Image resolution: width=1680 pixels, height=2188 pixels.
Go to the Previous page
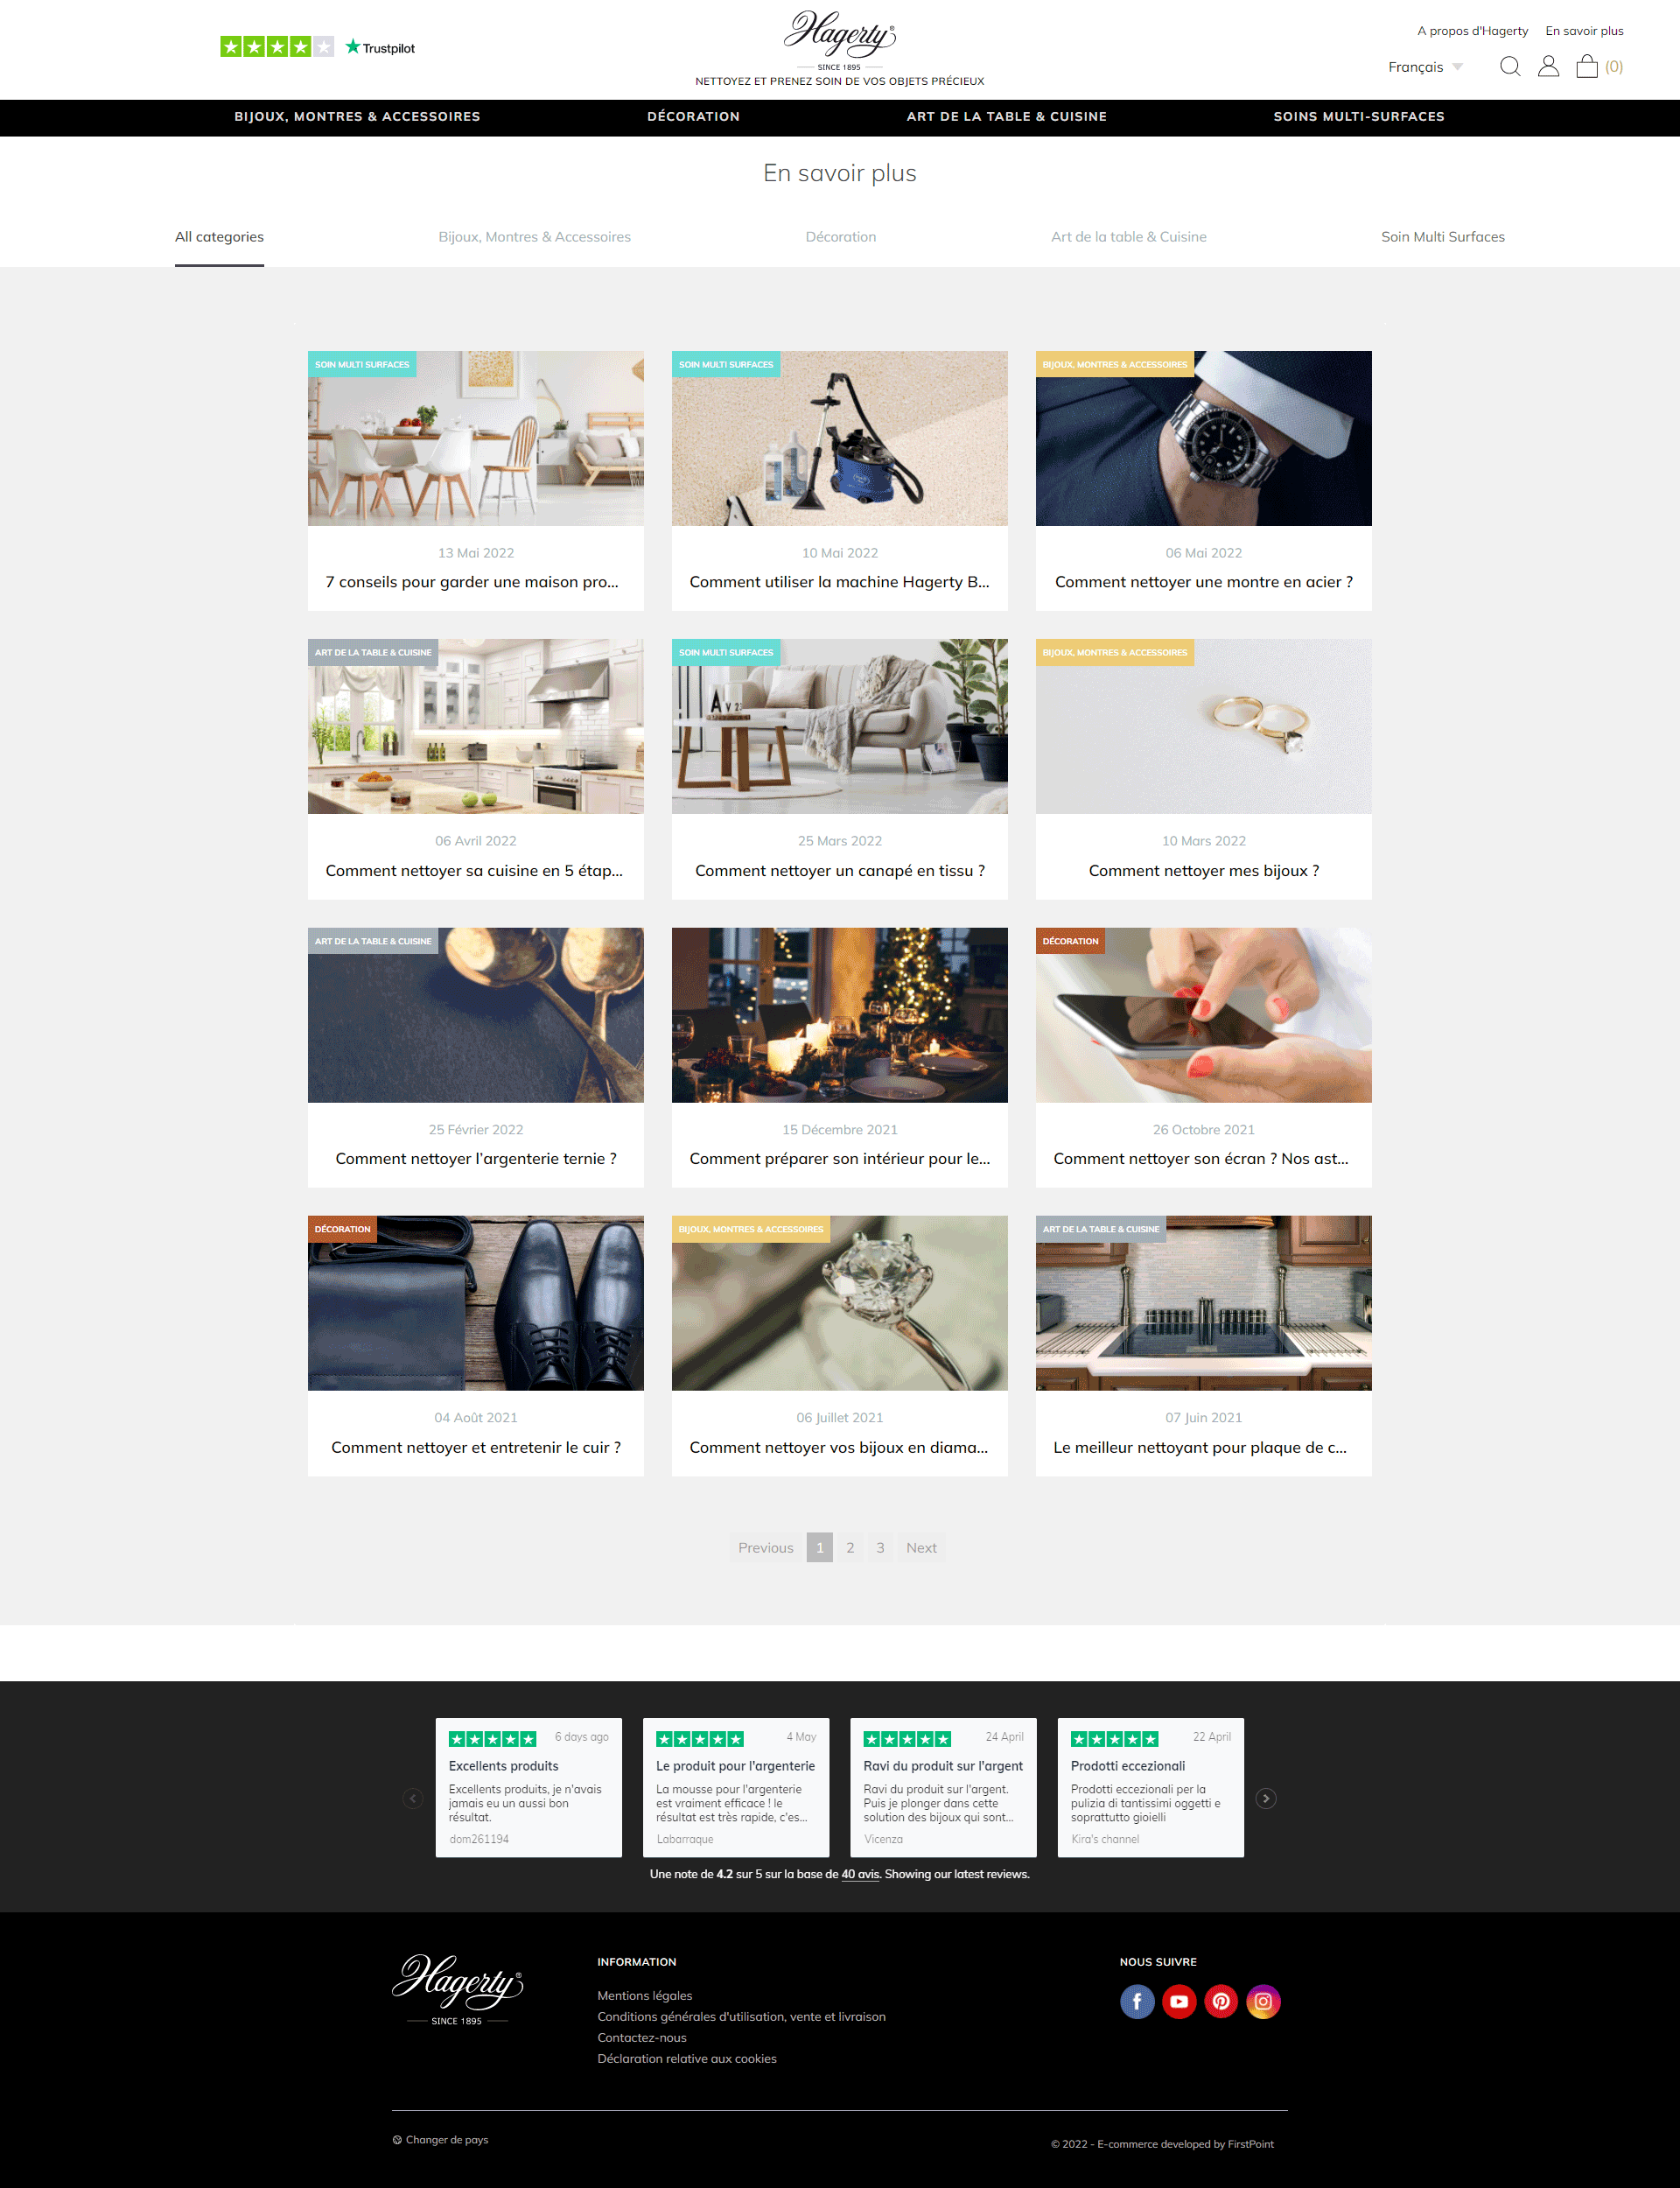pos(765,1547)
